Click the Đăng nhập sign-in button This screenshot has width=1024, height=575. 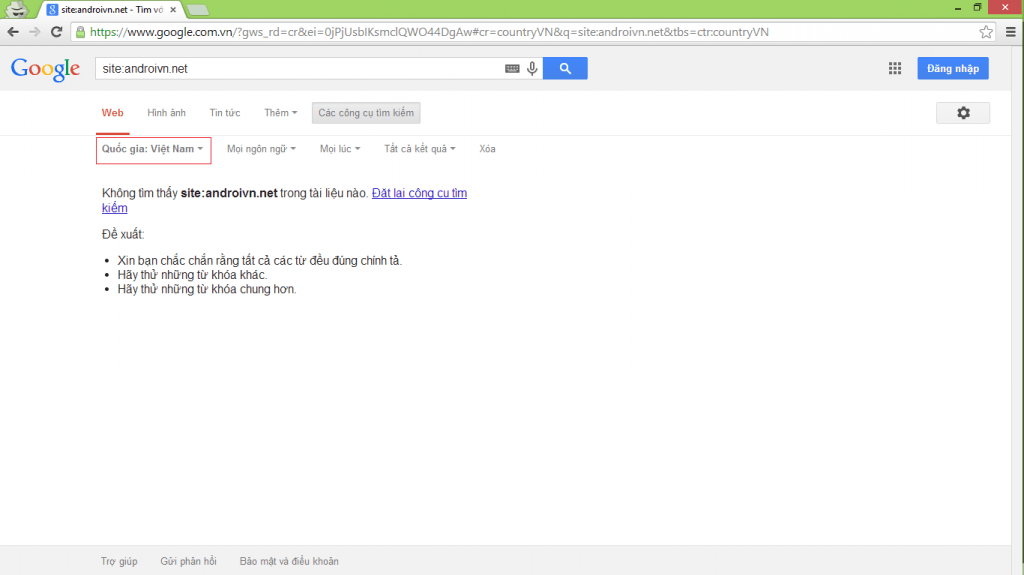(953, 69)
